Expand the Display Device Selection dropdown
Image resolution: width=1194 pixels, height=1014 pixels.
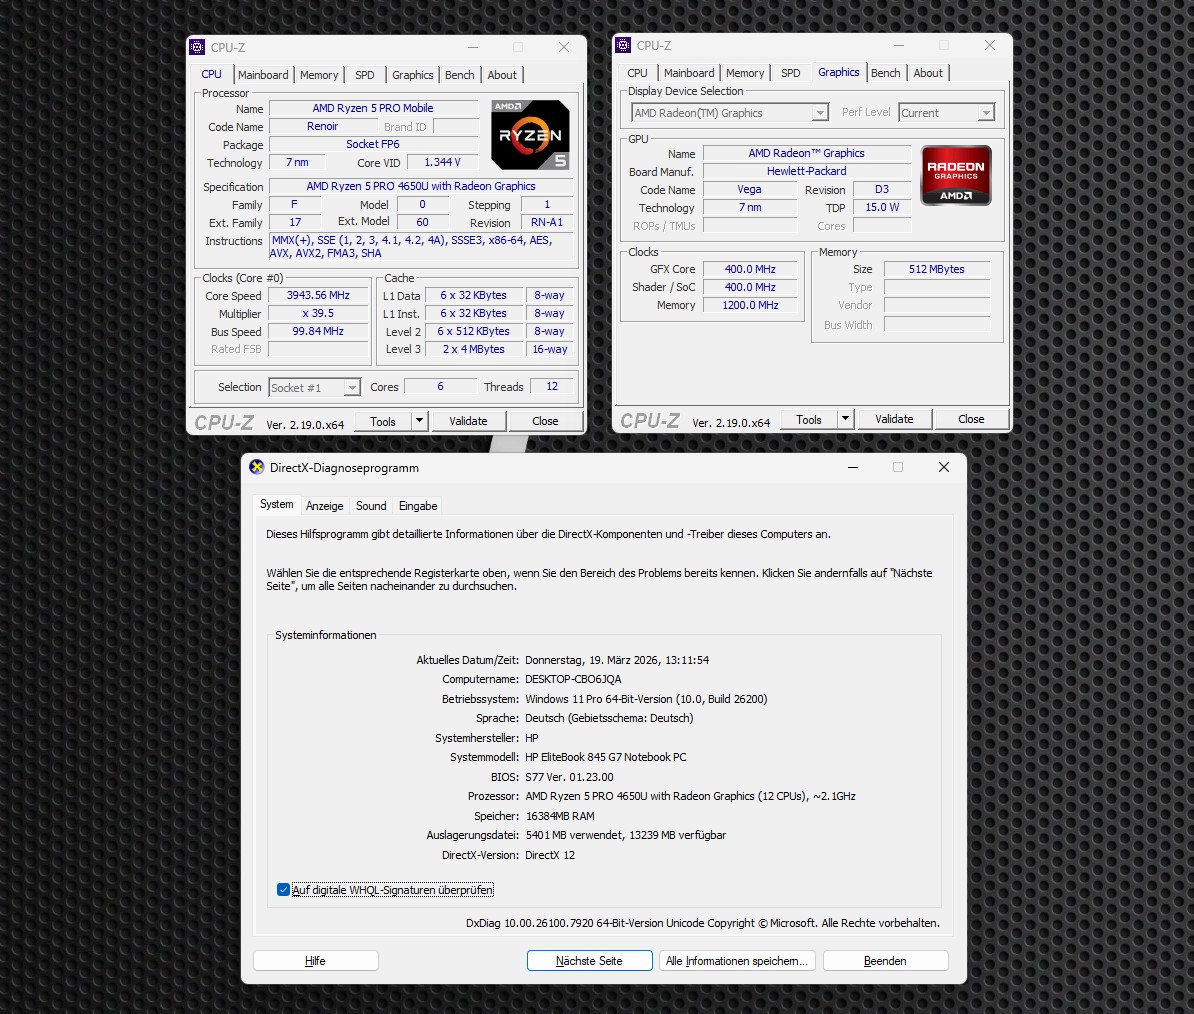pos(820,113)
